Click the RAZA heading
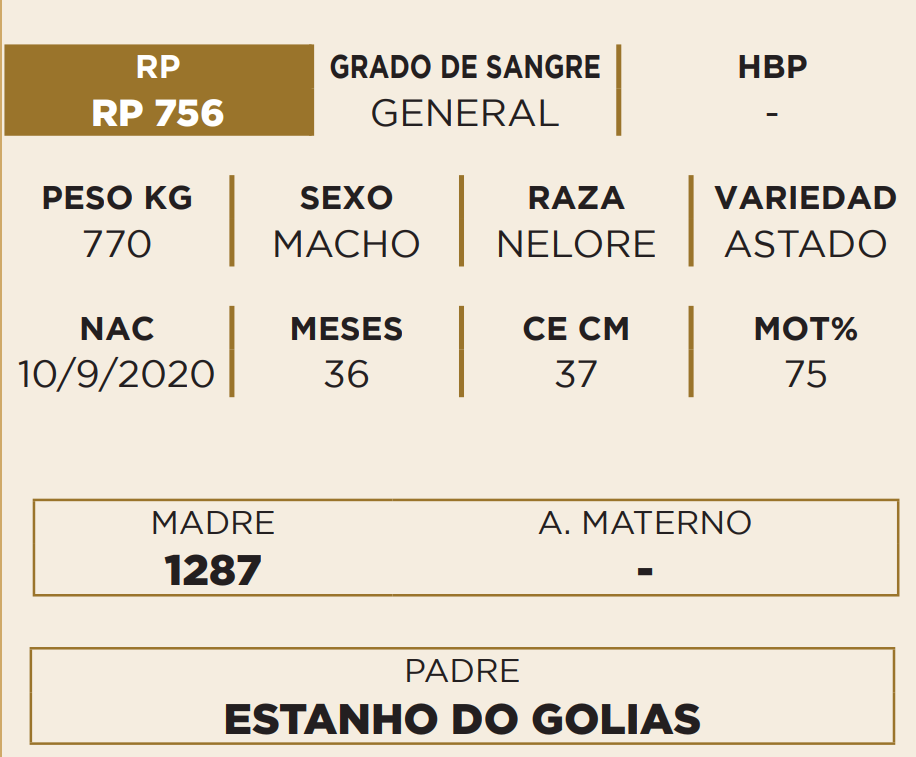This screenshot has width=916, height=757. (576, 198)
